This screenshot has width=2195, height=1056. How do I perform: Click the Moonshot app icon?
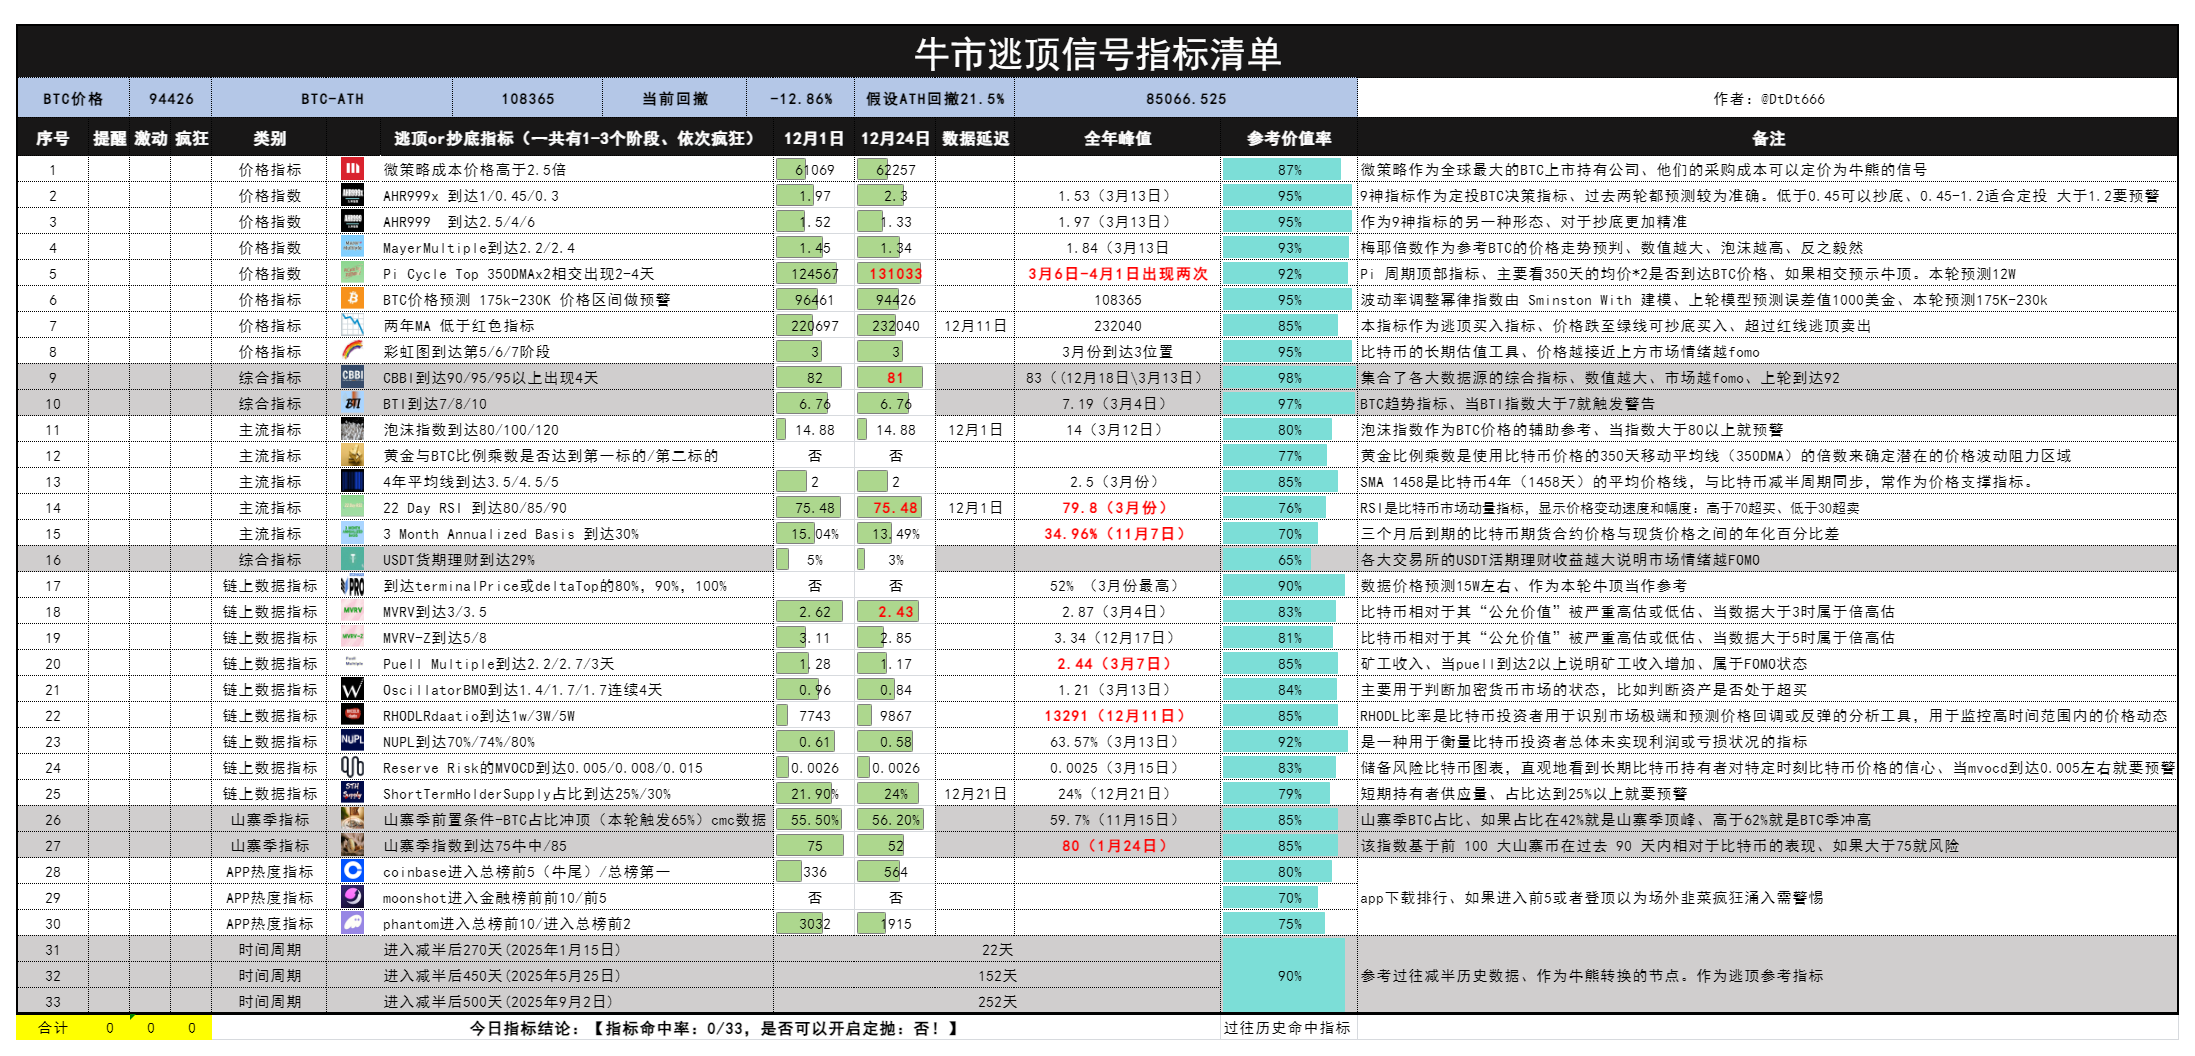351,897
